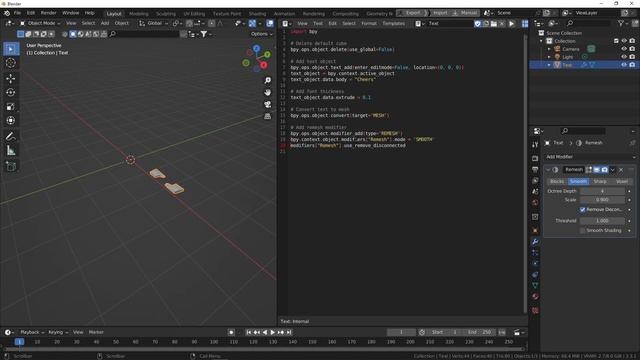Choose the Rotate tool
The image size is (640, 360).
(x=11, y=92)
